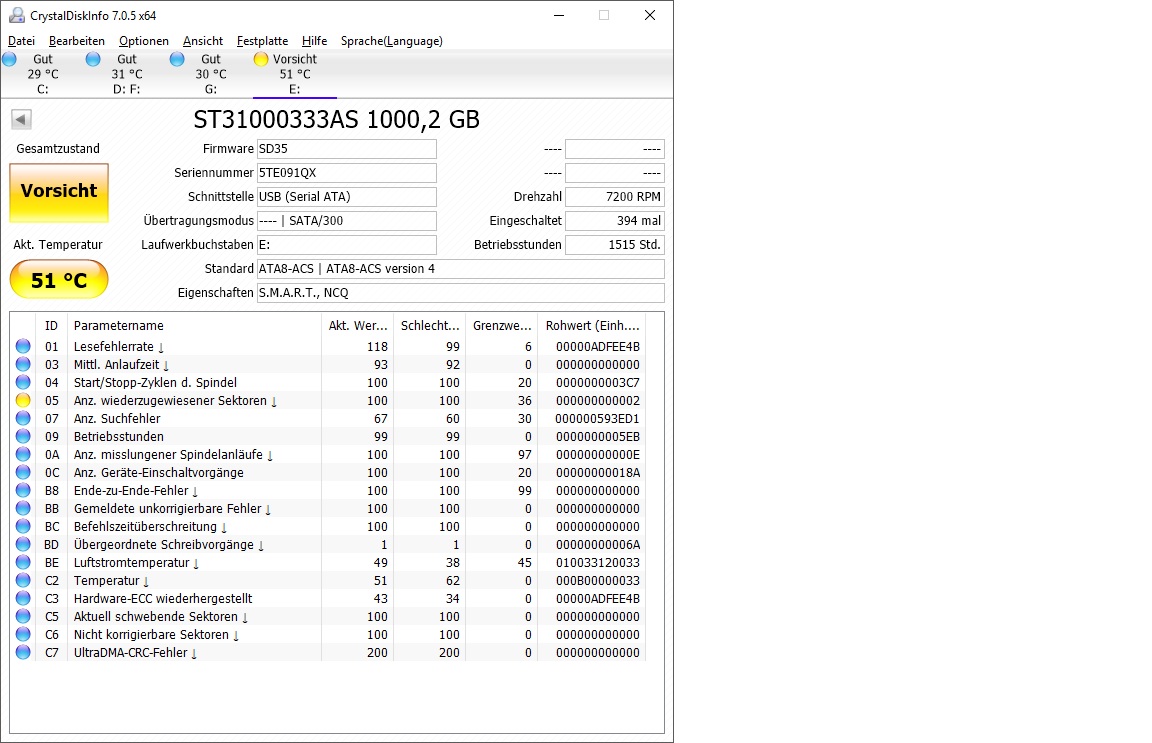Click the Rohwert column header
Viewport: 1152px width, 743px height.
point(591,326)
